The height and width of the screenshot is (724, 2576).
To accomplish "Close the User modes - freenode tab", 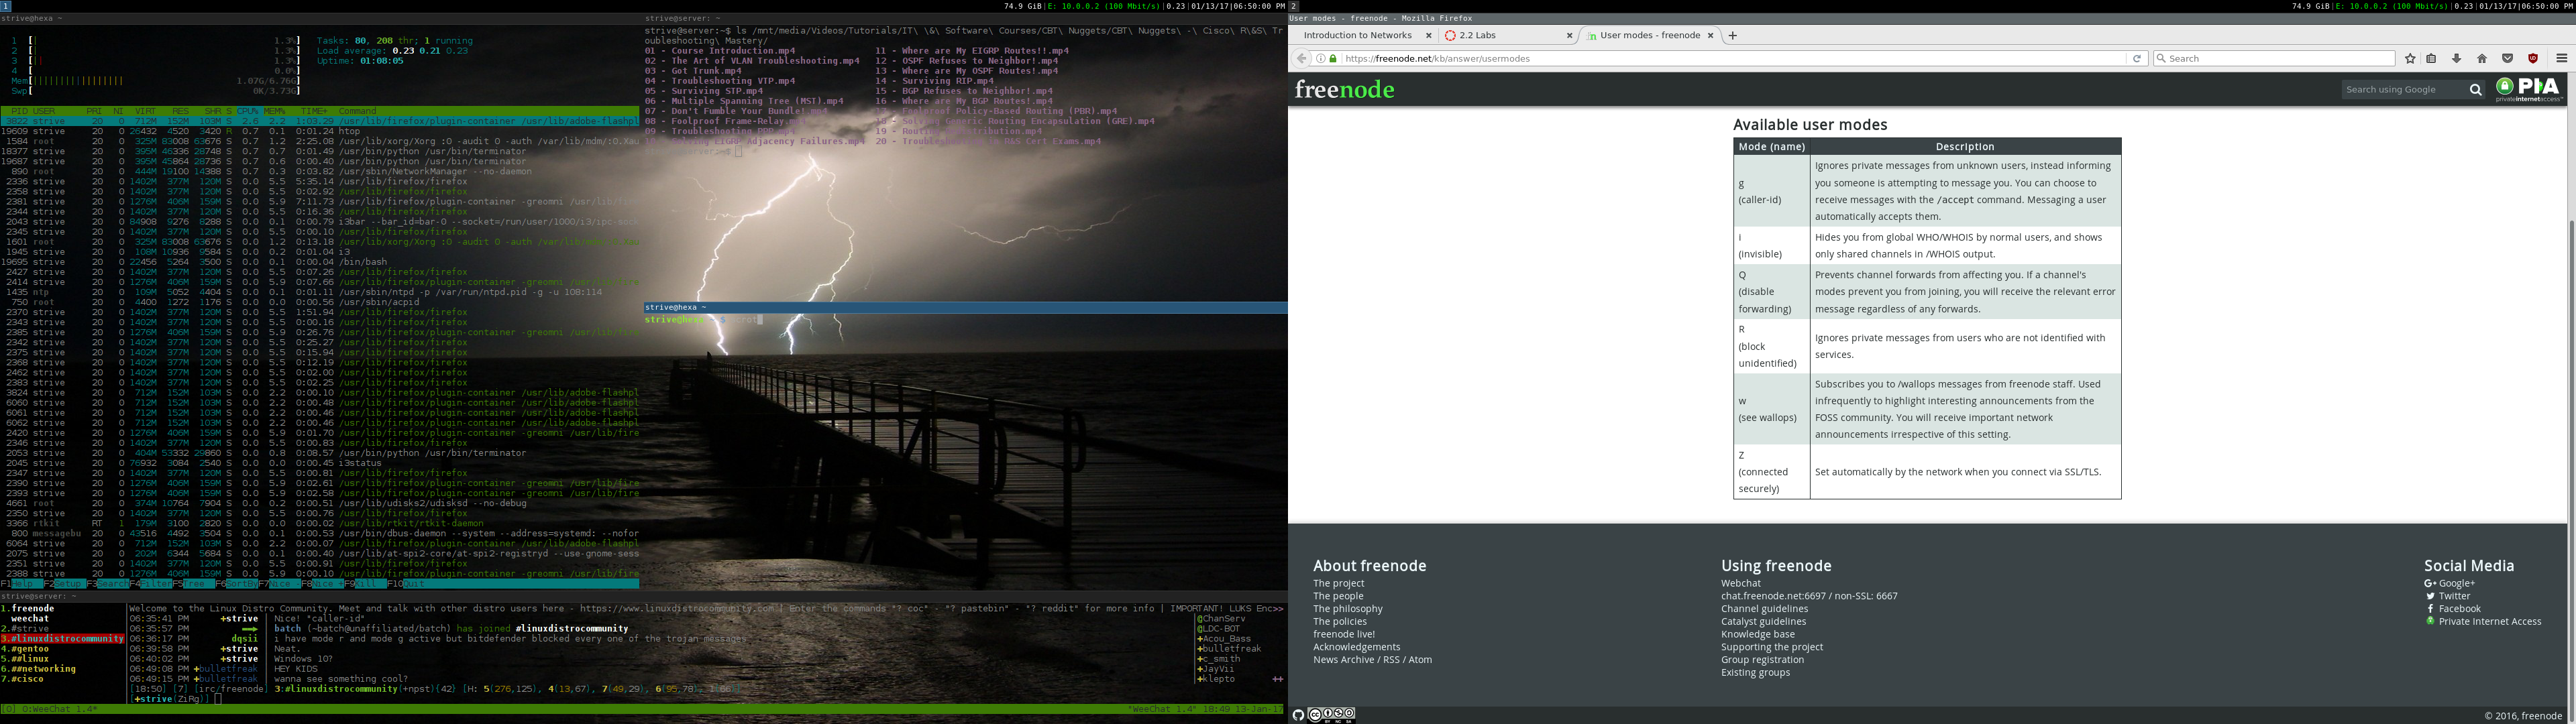I will tap(1710, 35).
